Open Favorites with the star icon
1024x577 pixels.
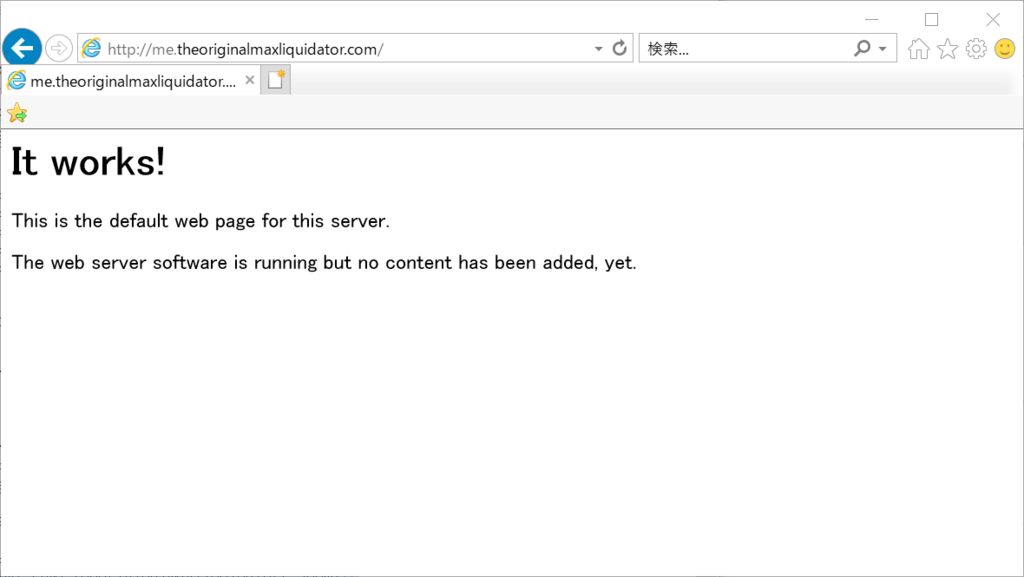948,48
